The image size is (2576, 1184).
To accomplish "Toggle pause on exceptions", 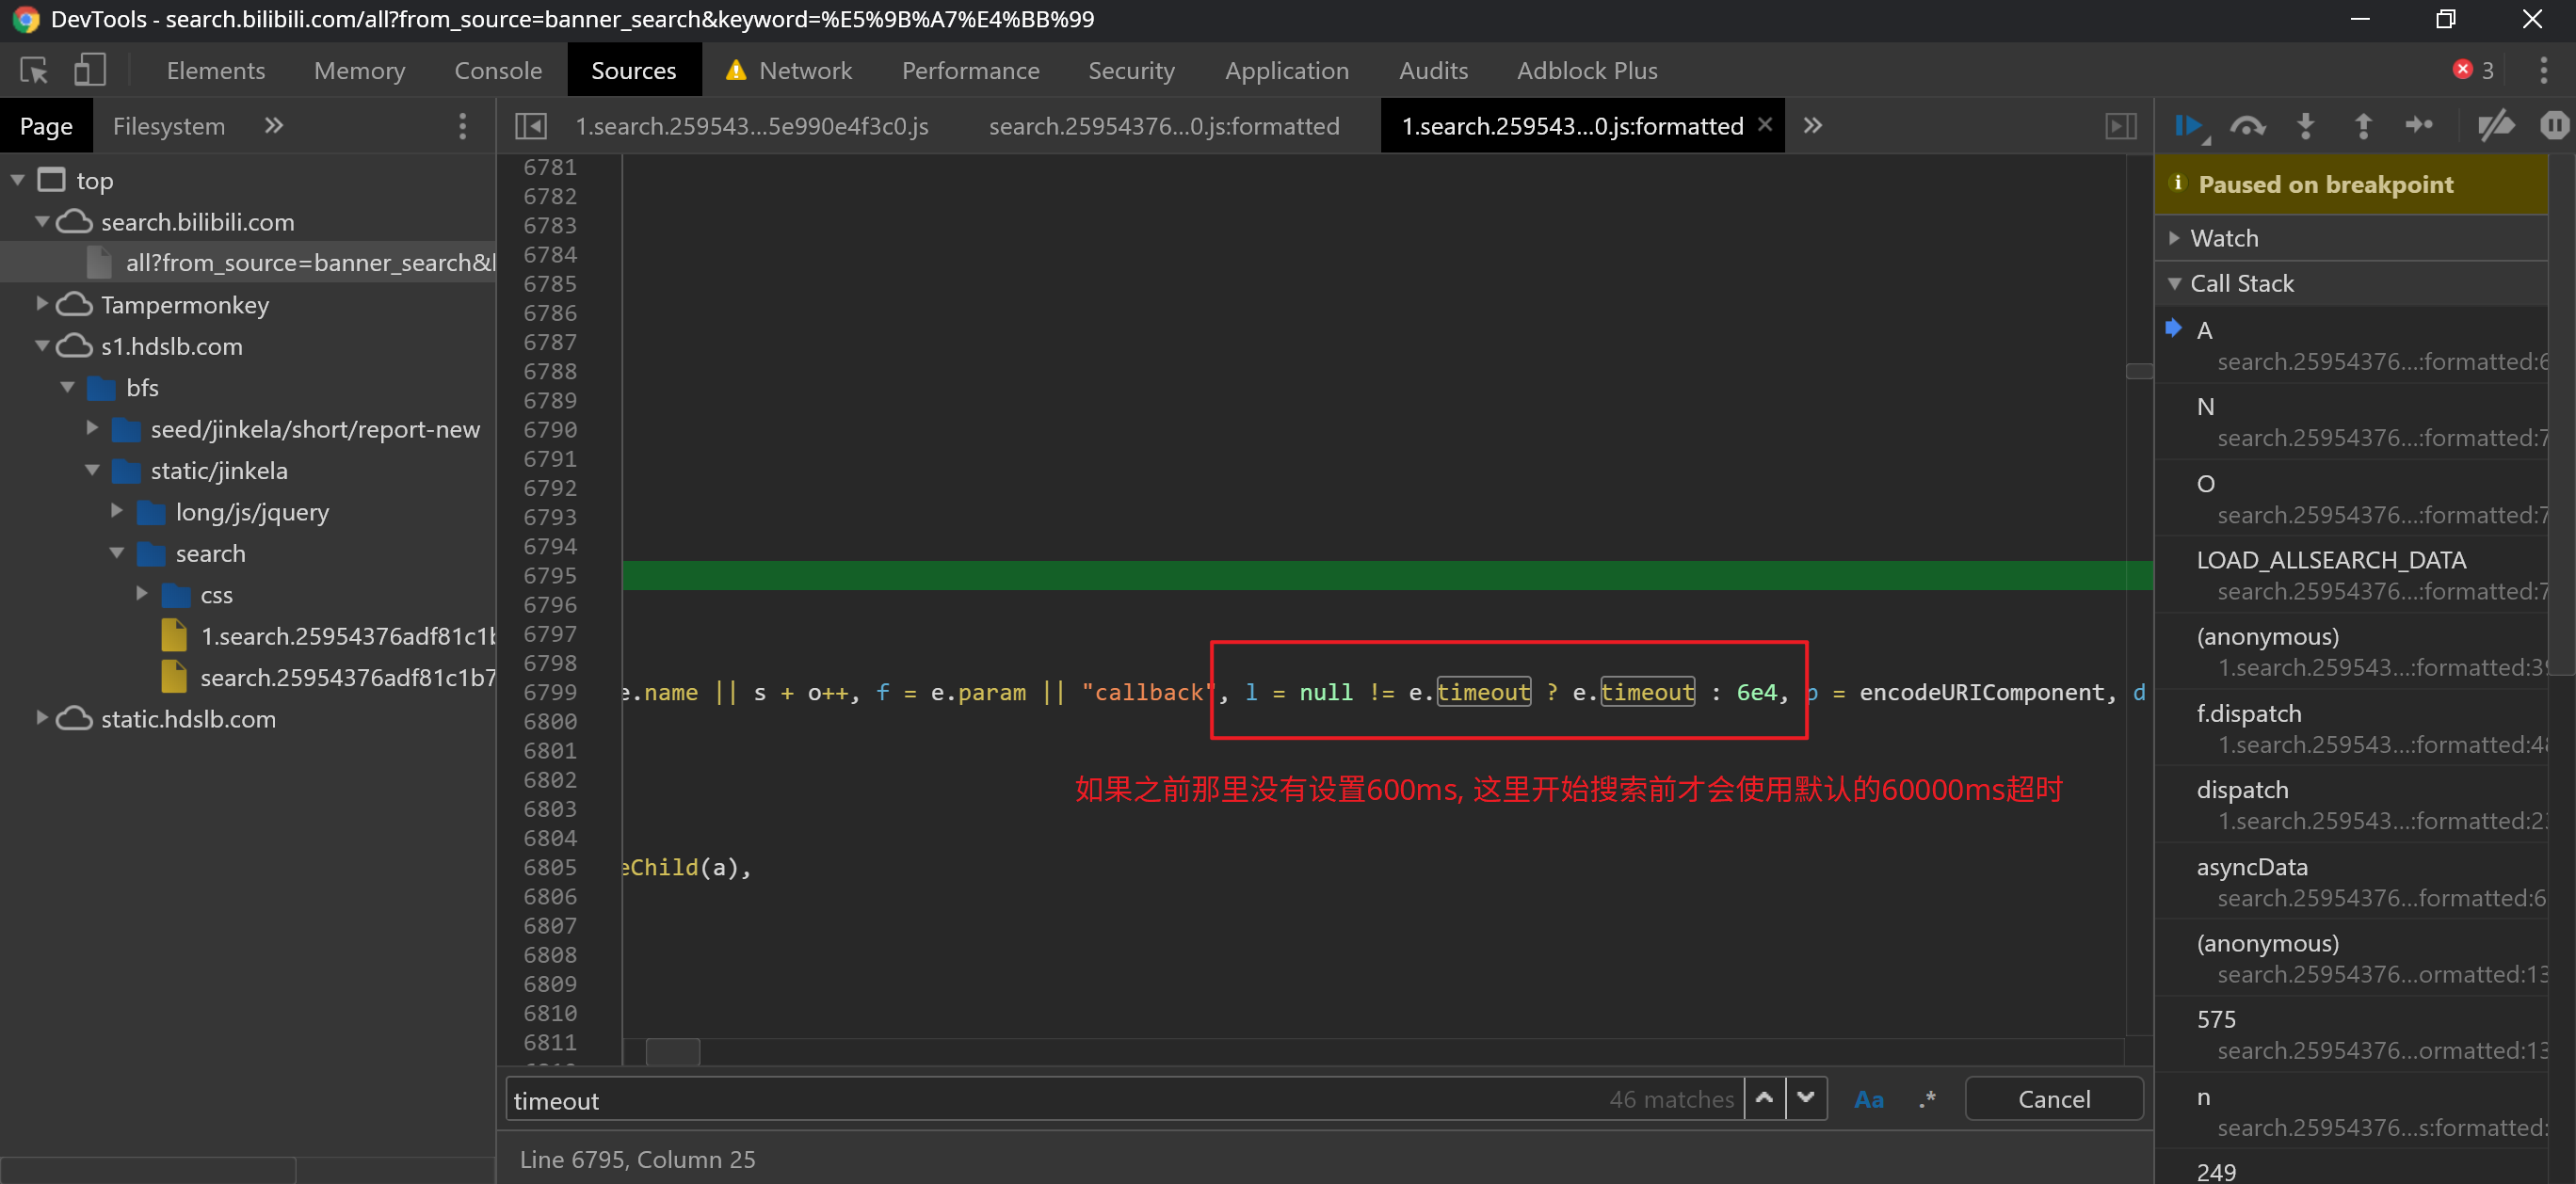I will (2555, 125).
